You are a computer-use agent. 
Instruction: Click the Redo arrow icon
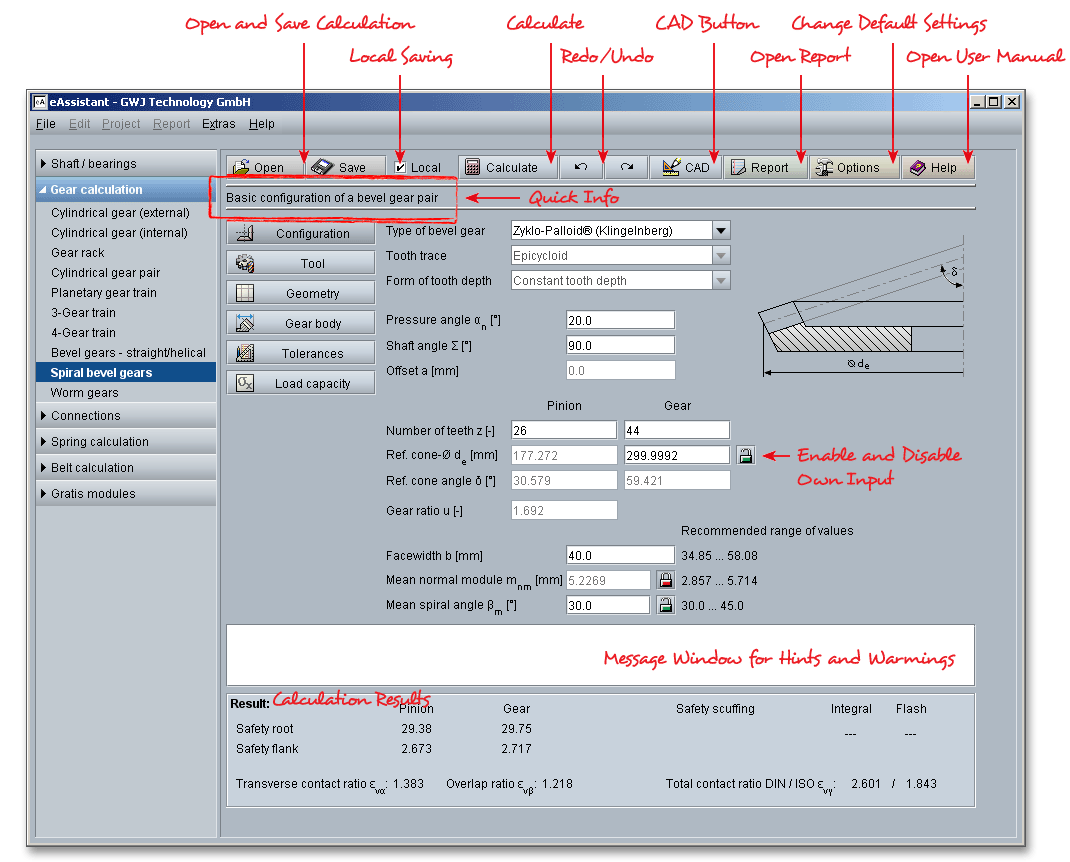627,168
